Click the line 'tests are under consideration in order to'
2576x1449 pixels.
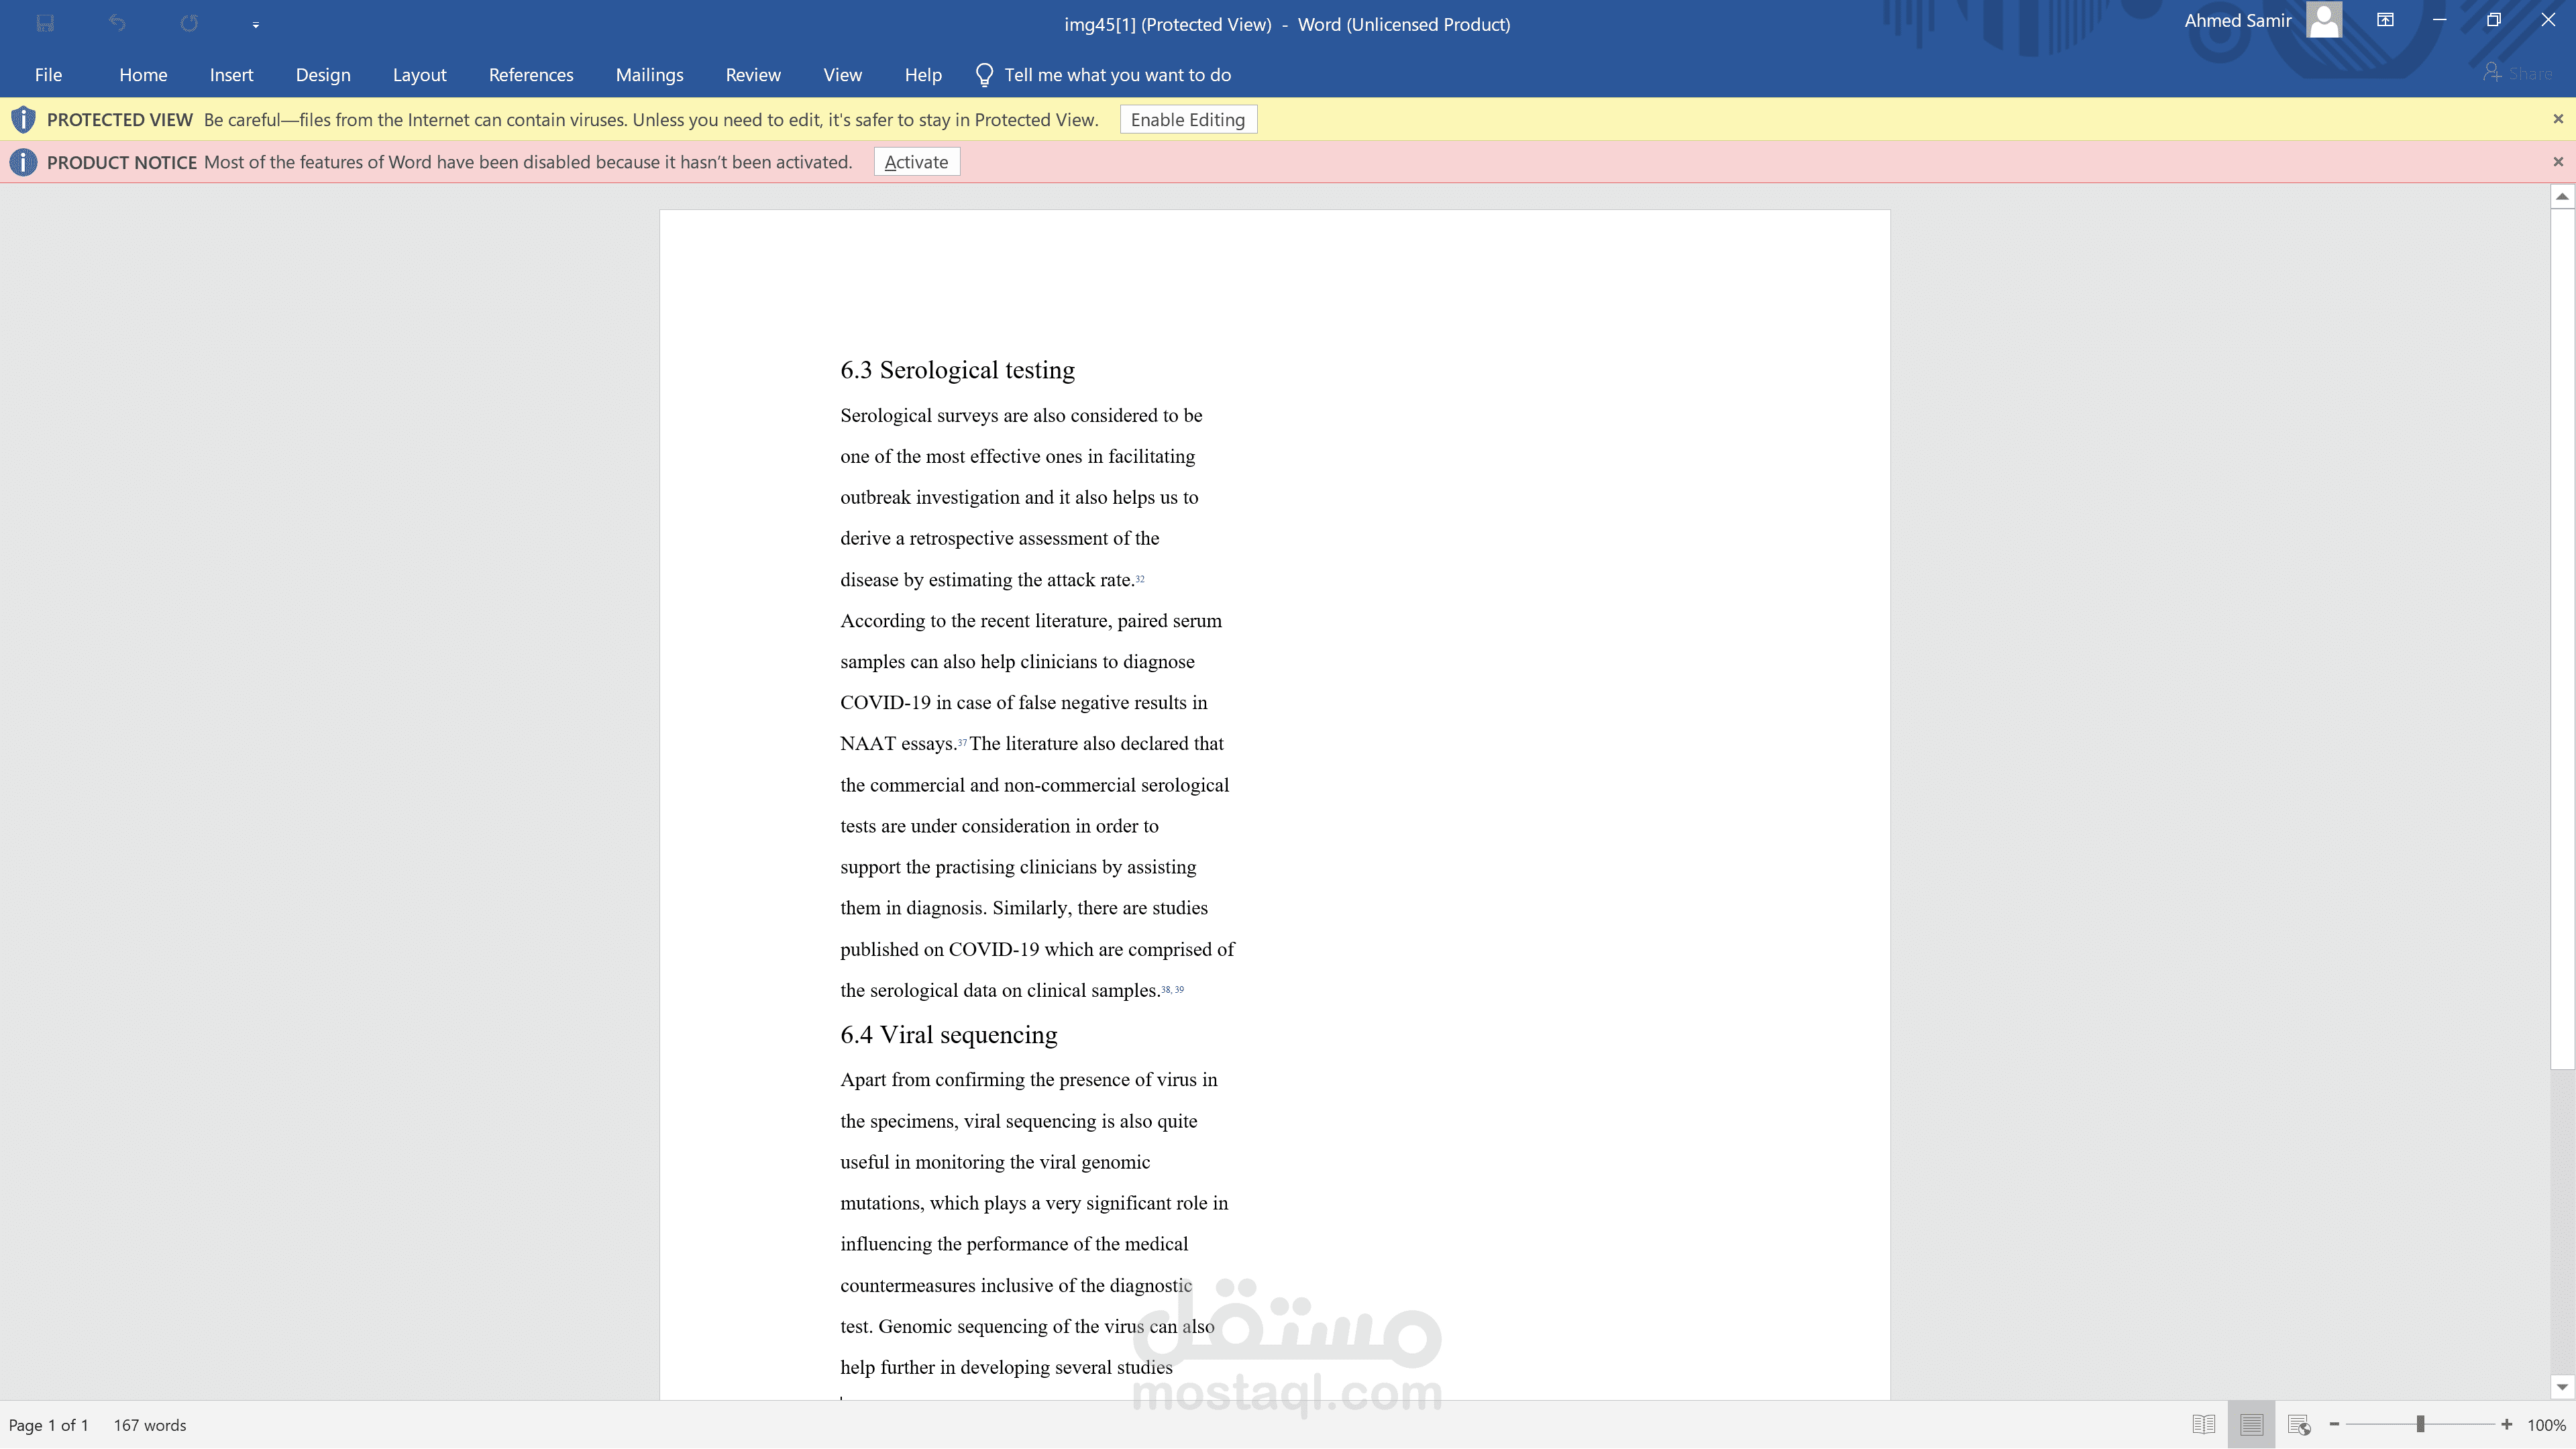pos(999,826)
